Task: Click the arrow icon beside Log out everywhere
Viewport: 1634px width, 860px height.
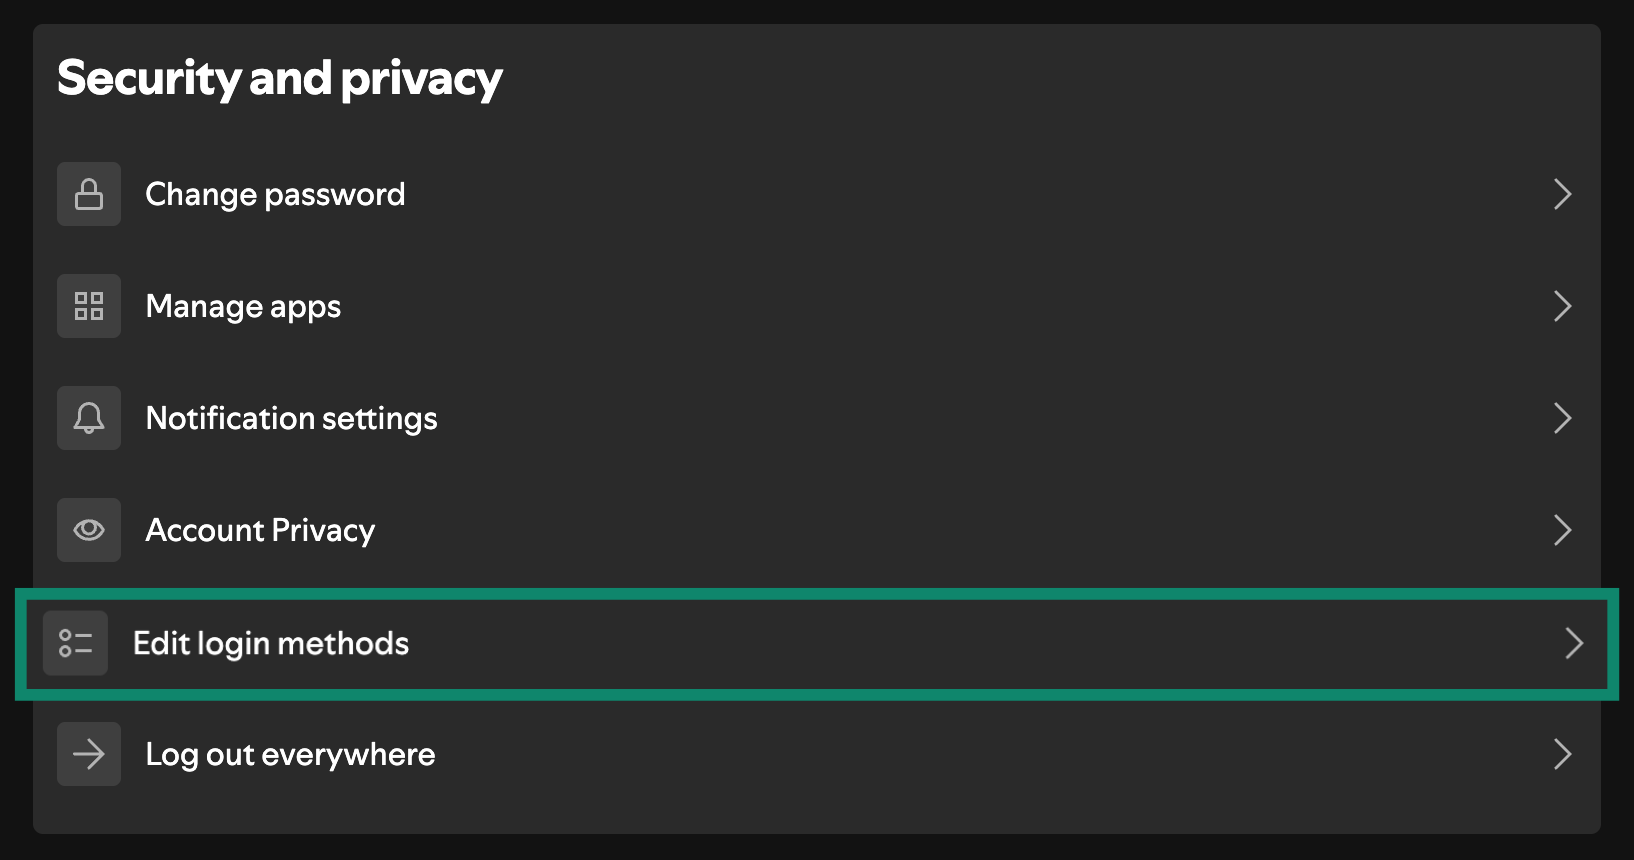Action: click(x=88, y=754)
